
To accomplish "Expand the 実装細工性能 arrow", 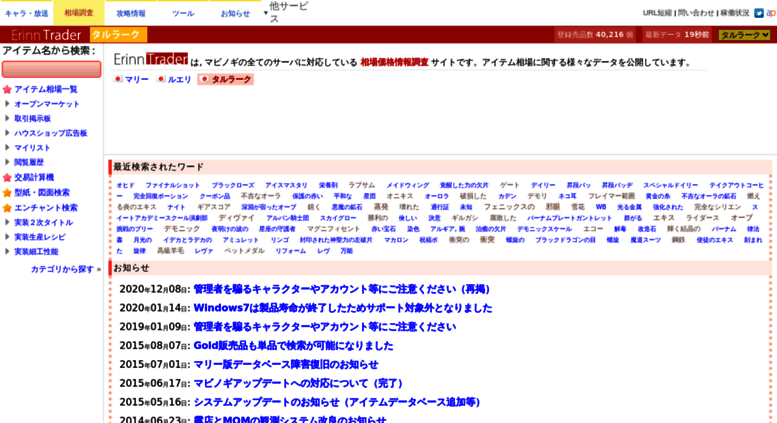I will pyautogui.click(x=7, y=252).
